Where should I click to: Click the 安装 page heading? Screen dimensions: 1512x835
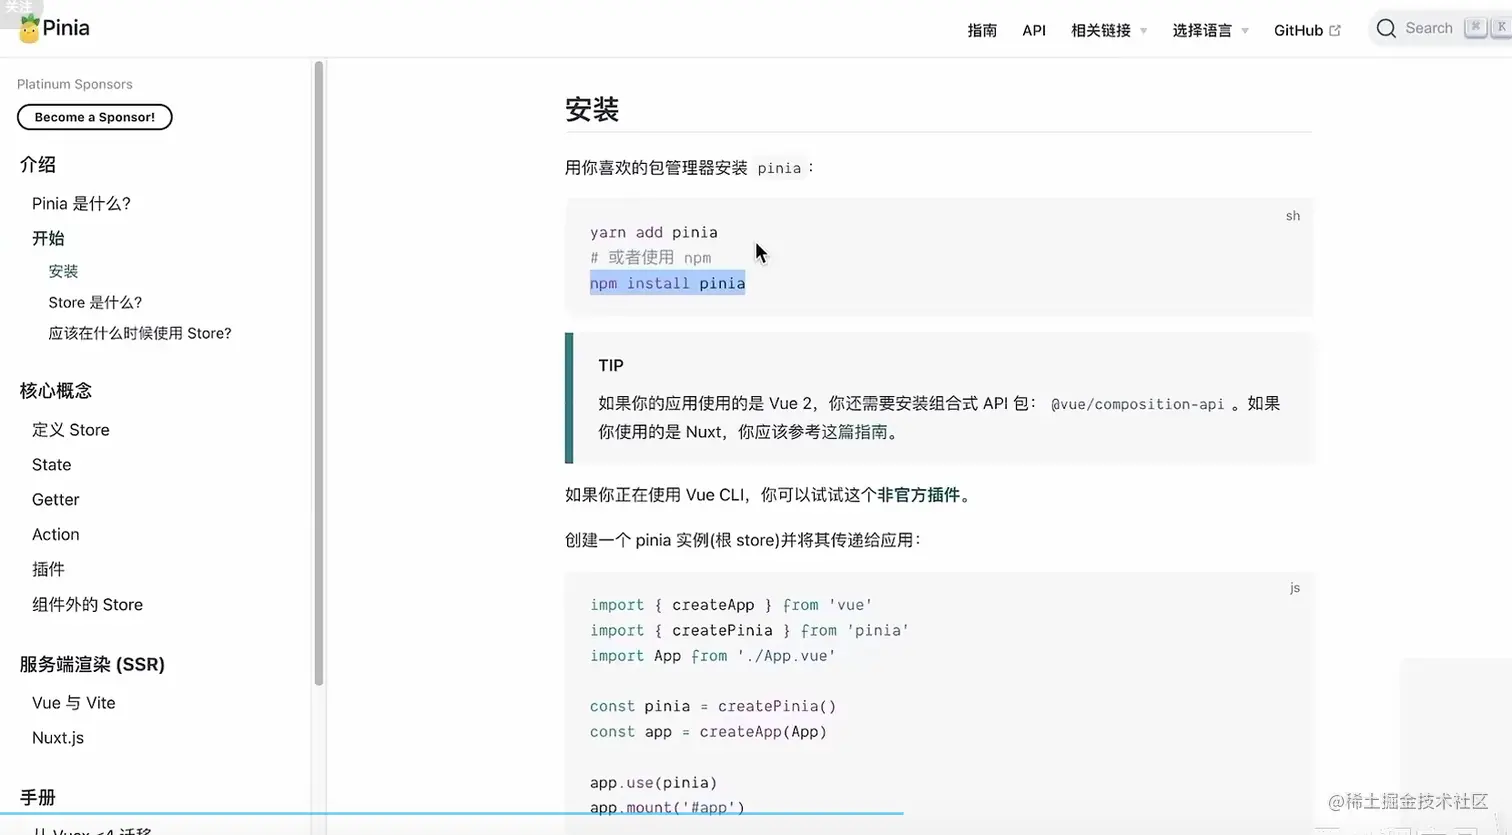(x=592, y=109)
